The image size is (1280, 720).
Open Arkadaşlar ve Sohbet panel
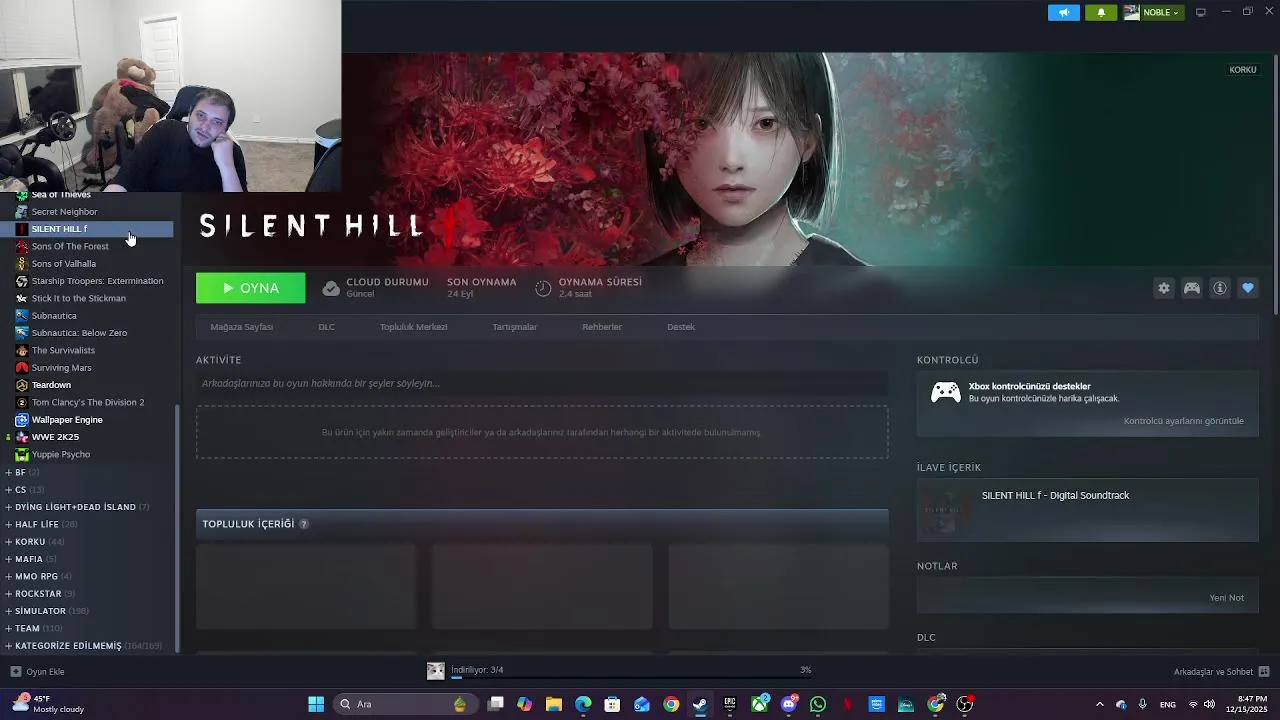pos(1221,672)
